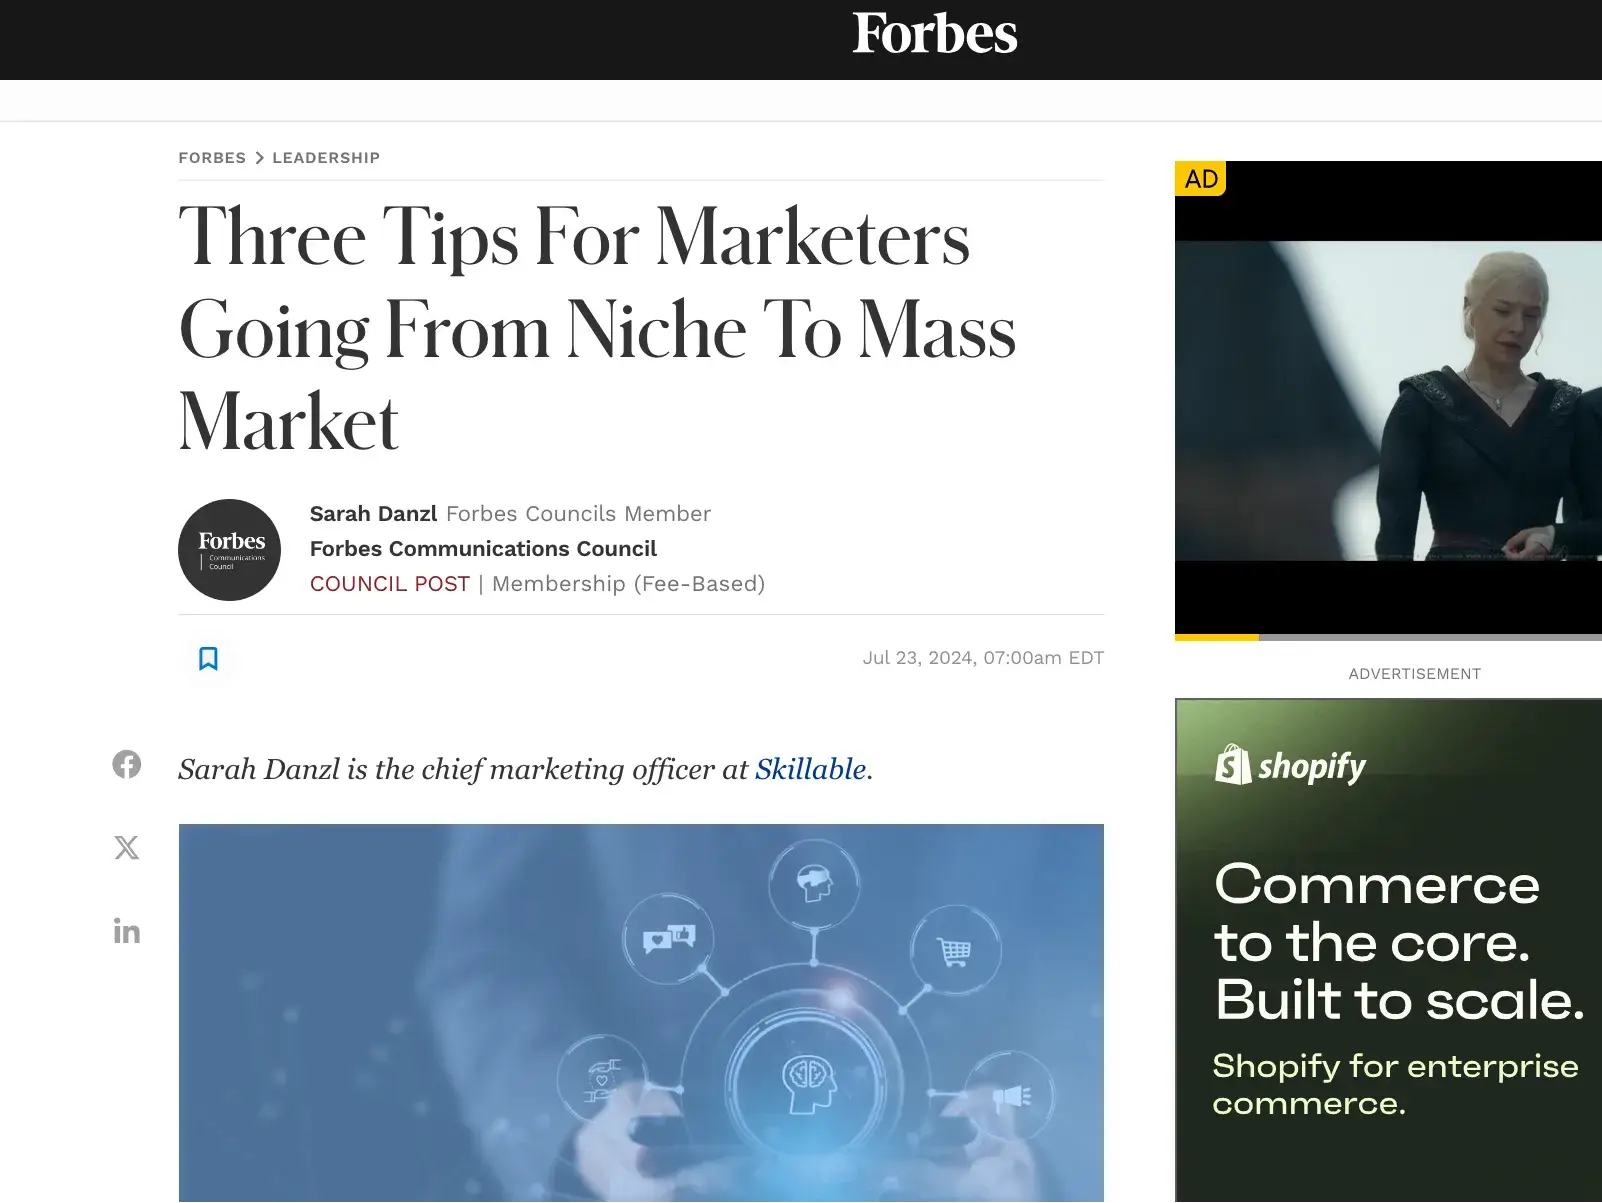This screenshot has width=1602, height=1203.
Task: Go to the FORBES breadcrumb
Action: pos(212,158)
